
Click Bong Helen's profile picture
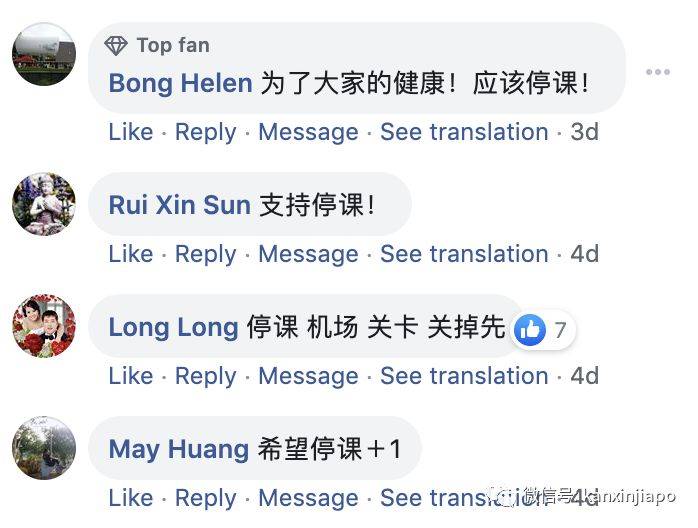click(43, 55)
